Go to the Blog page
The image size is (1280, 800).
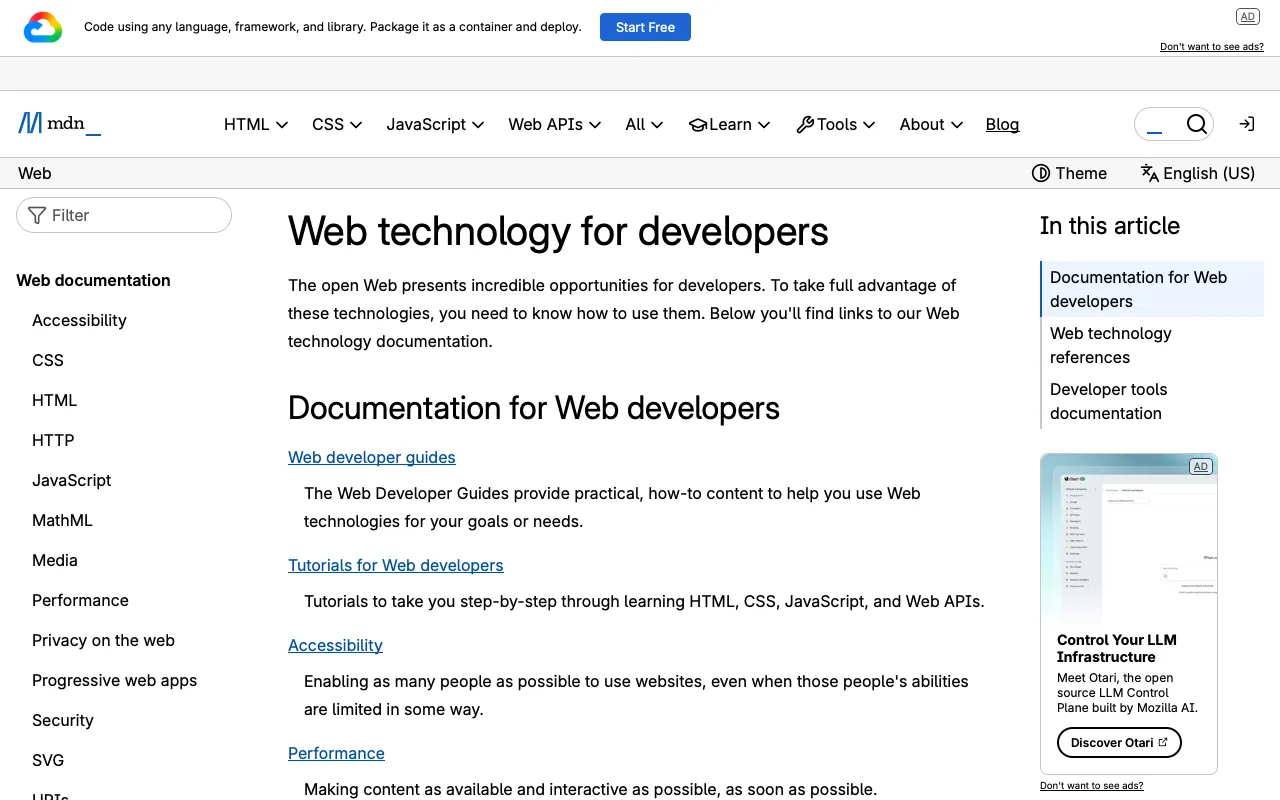[x=1002, y=124]
